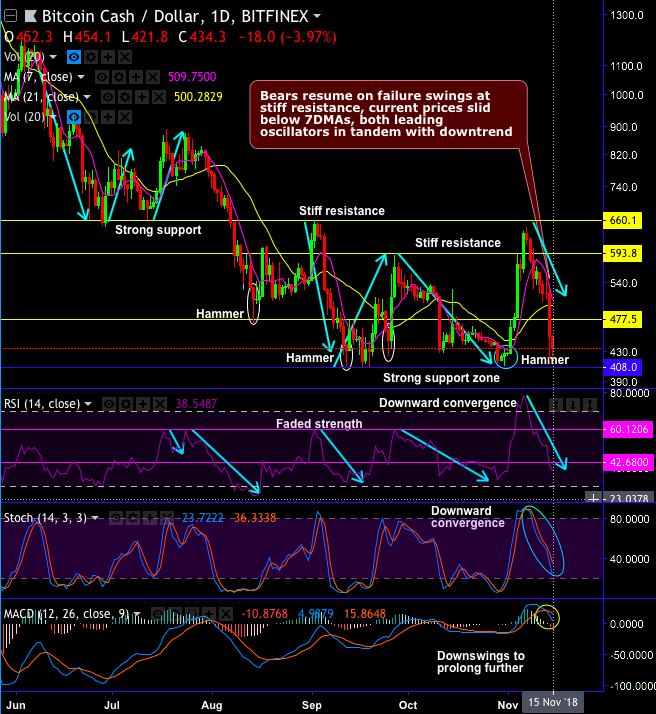The height and width of the screenshot is (714, 656).
Task: Toggle eye icon for RSI (14, close)
Action: tap(108, 404)
